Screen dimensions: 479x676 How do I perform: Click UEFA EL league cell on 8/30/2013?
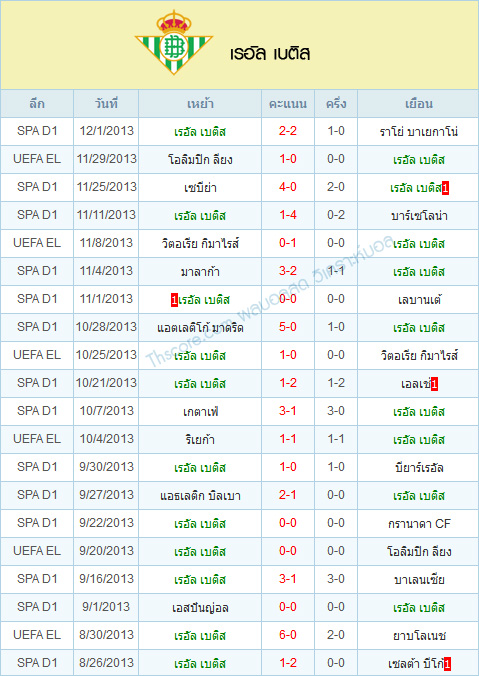(37, 635)
